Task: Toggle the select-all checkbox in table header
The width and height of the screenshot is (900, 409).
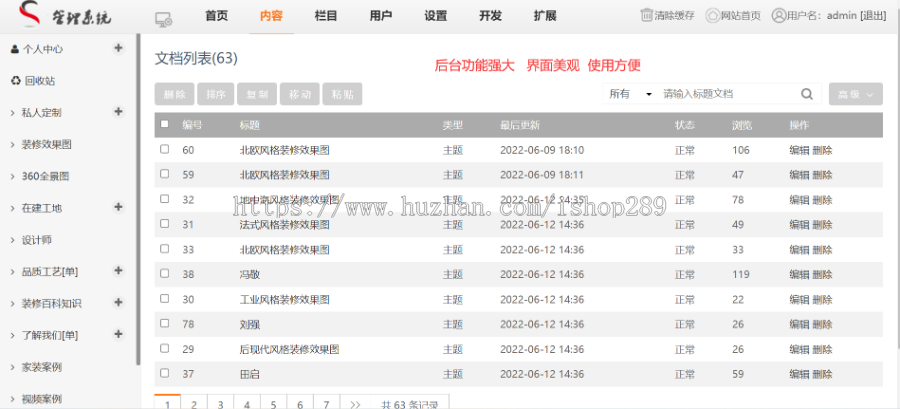Action: point(165,124)
